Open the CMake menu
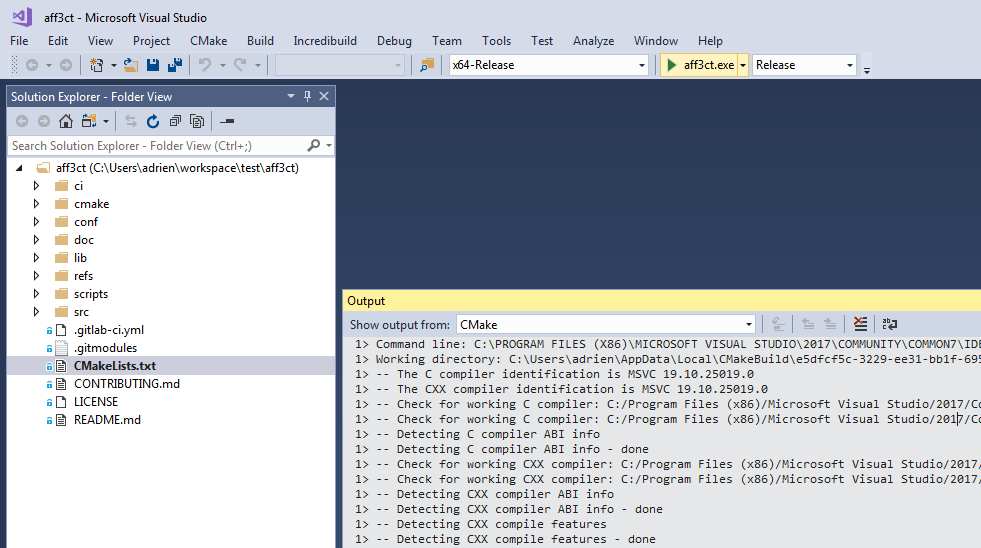 pos(208,41)
